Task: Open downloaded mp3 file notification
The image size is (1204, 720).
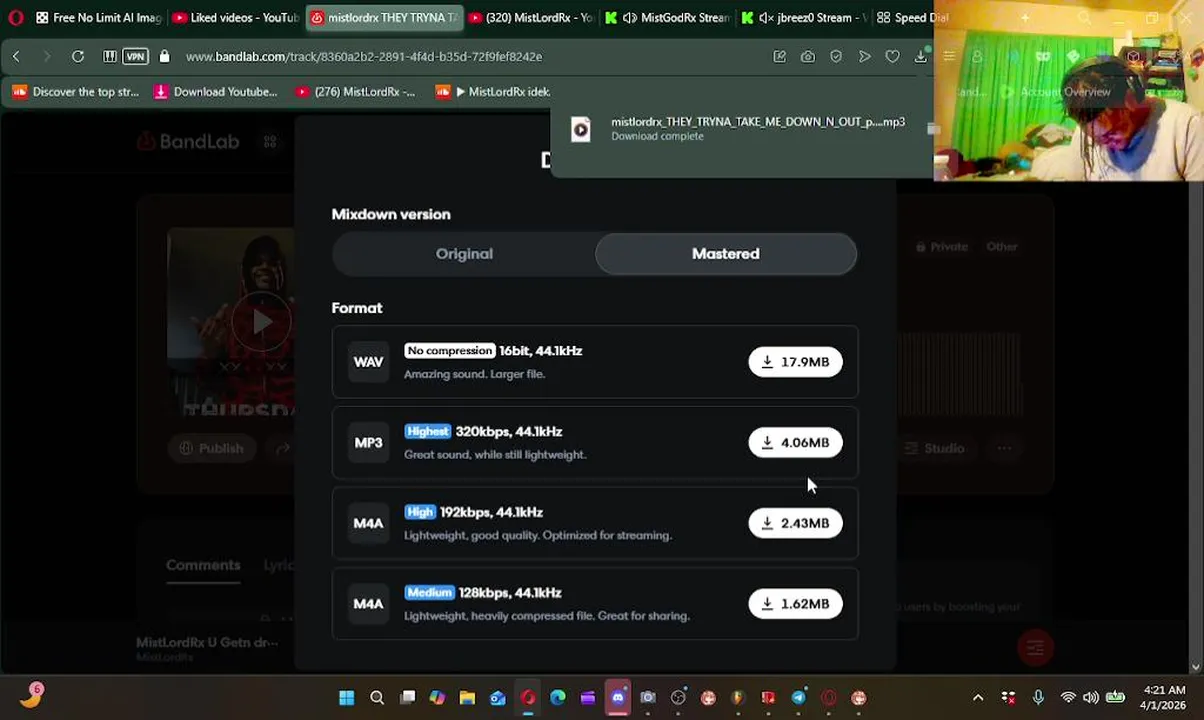Action: (740, 128)
